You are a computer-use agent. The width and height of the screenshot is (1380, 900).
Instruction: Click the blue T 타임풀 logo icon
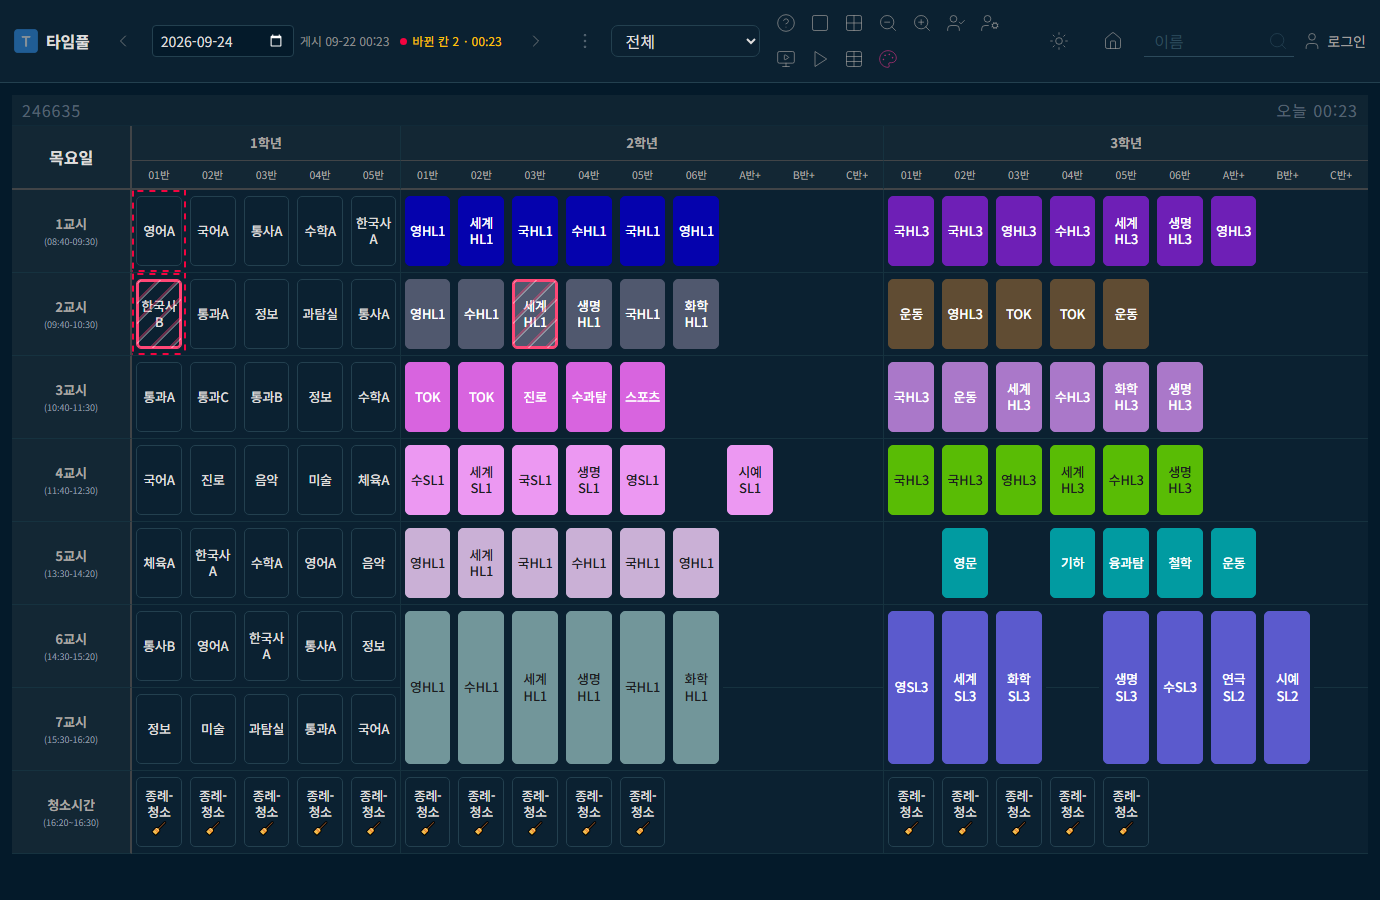click(x=26, y=41)
